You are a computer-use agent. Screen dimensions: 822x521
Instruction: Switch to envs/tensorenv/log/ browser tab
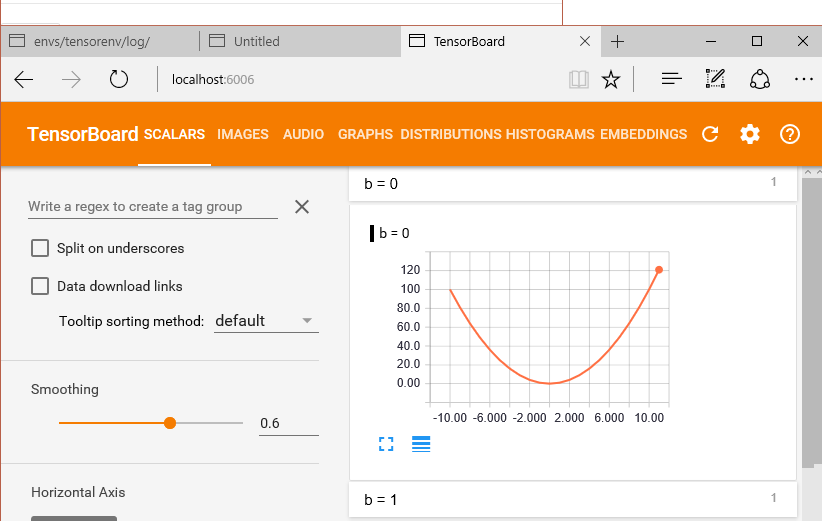pyautogui.click(x=100, y=41)
